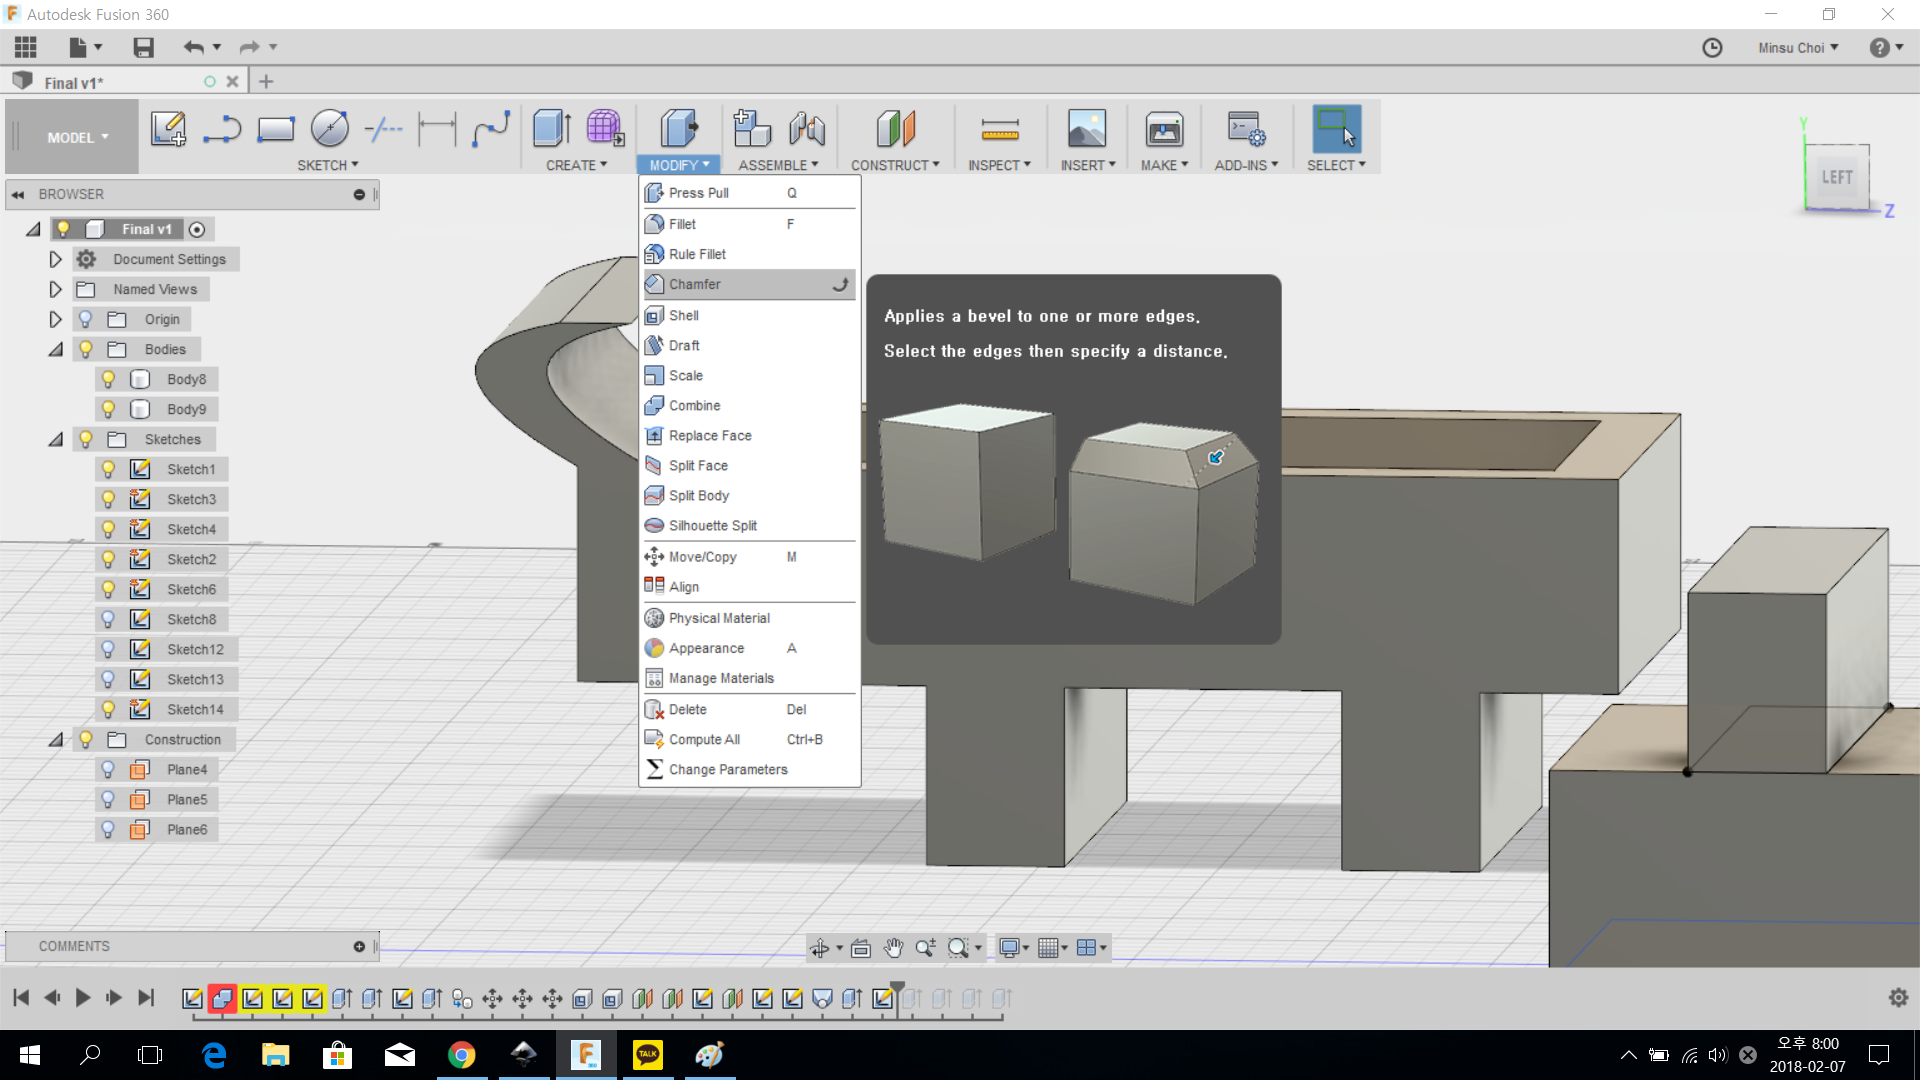Select the Line sketch tool
This screenshot has height=1080, width=1920.
(x=222, y=129)
